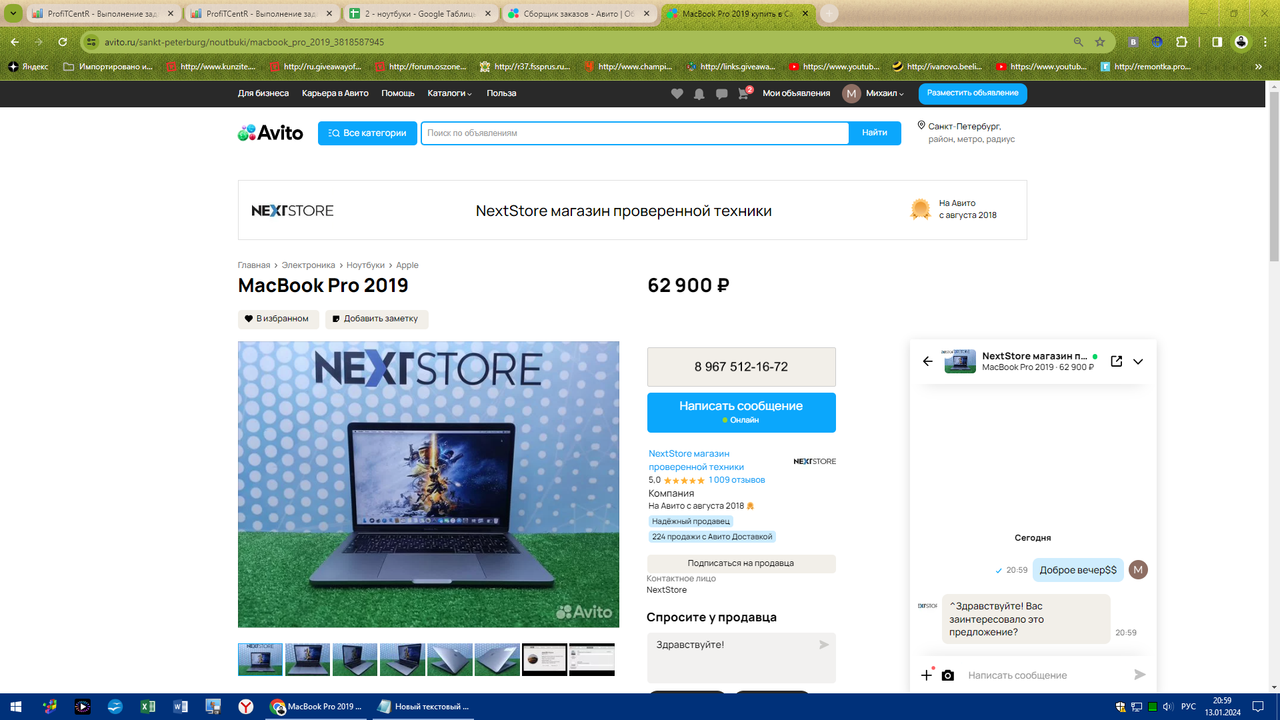1280x720 pixels.
Task: Send quick question 'Здравствуйте!' arrow
Action: point(824,645)
